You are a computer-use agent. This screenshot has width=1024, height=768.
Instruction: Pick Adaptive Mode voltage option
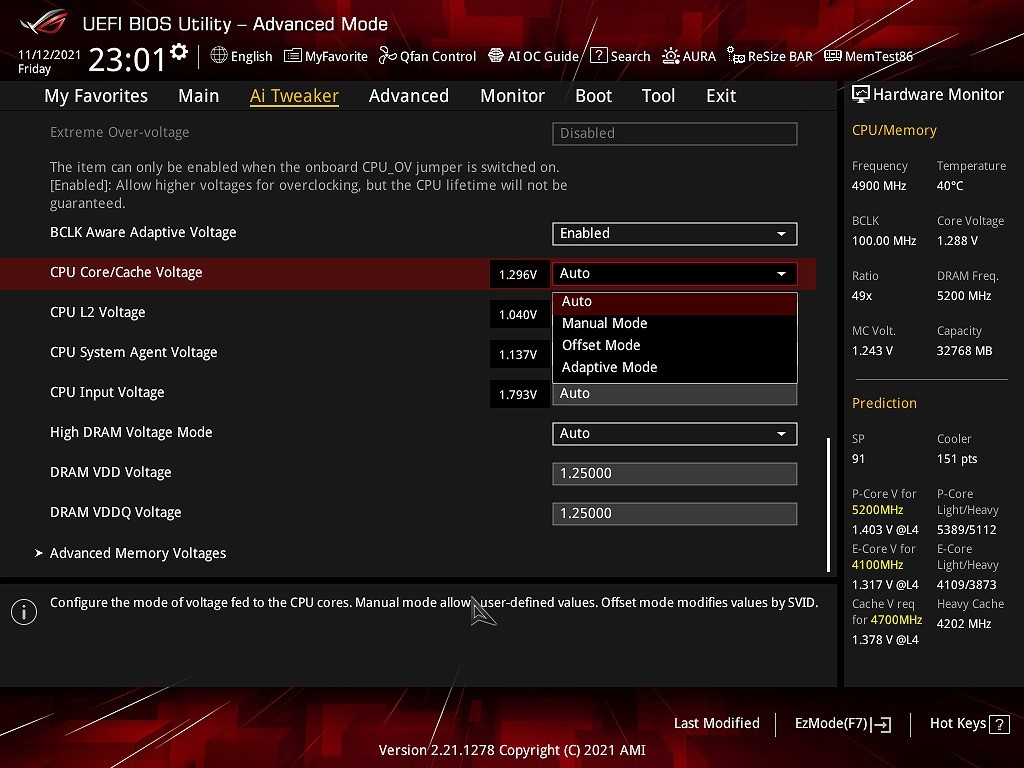point(609,367)
